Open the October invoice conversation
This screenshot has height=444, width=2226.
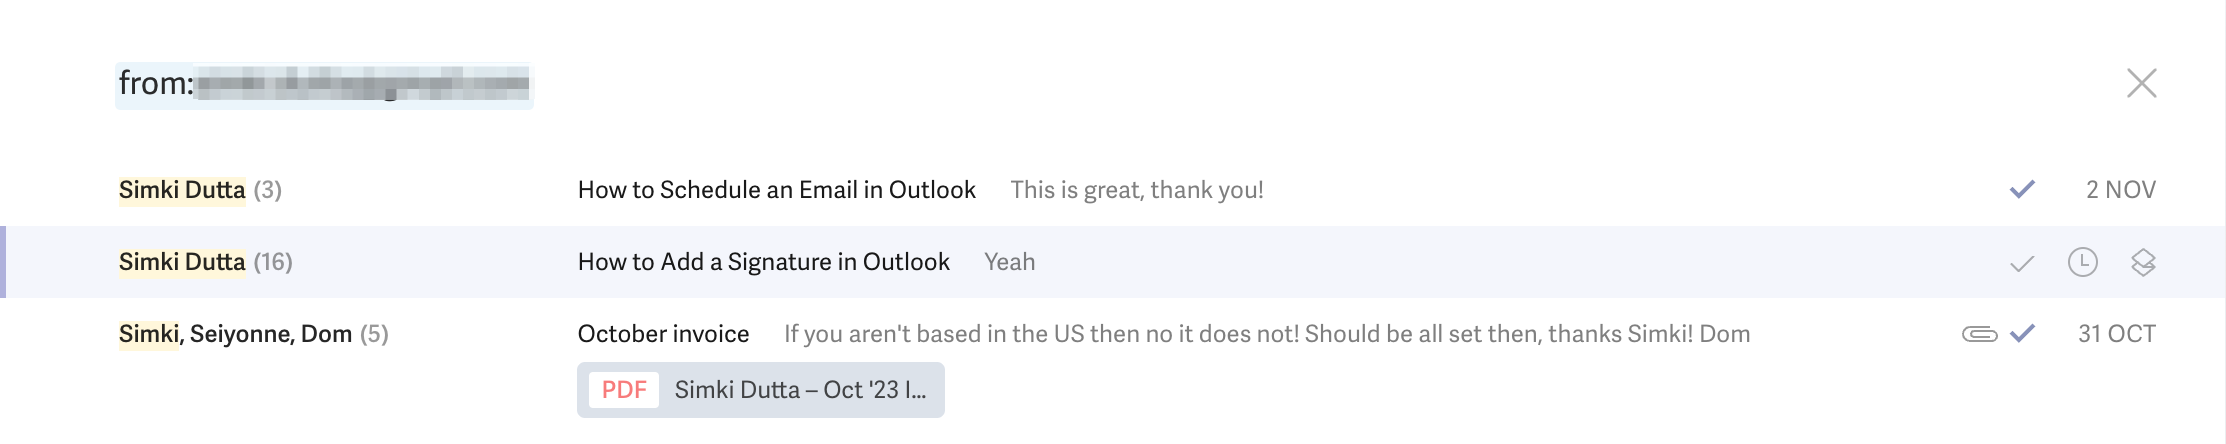[x=663, y=334]
